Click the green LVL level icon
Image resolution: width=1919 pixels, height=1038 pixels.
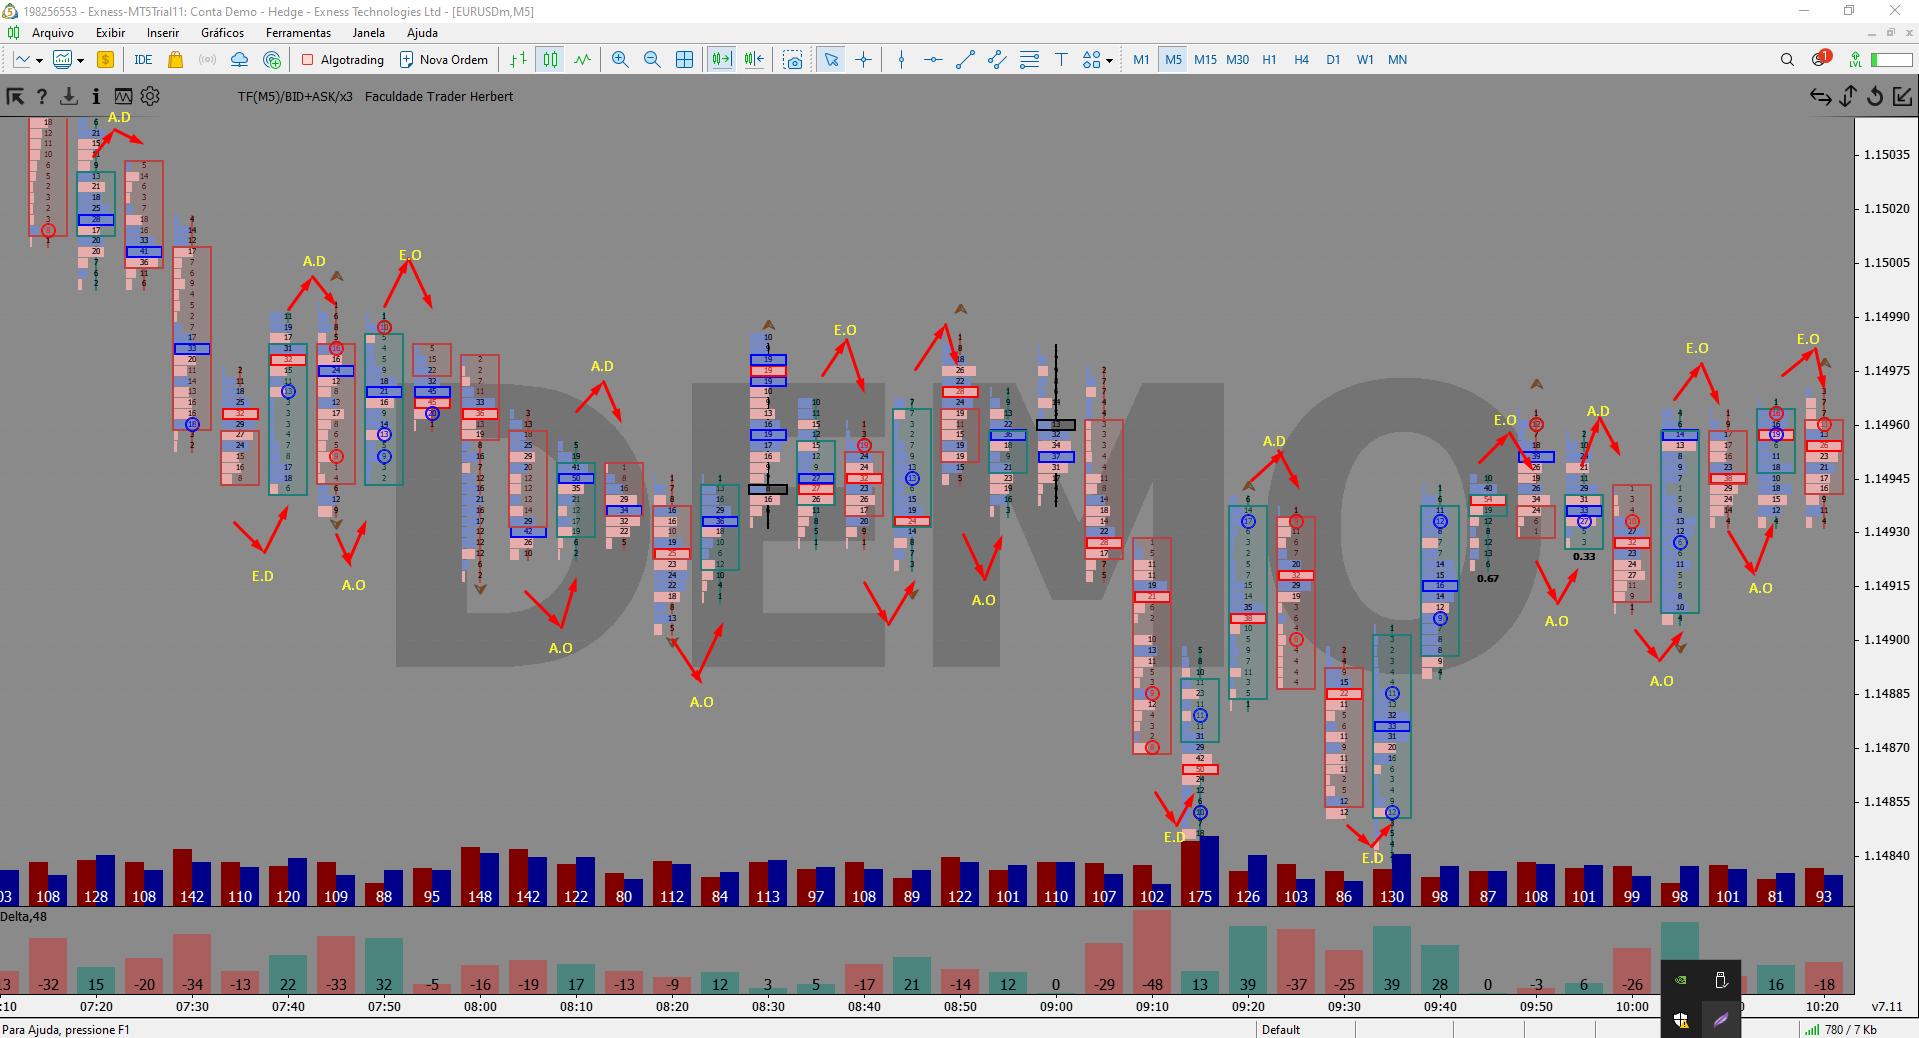click(x=1855, y=60)
